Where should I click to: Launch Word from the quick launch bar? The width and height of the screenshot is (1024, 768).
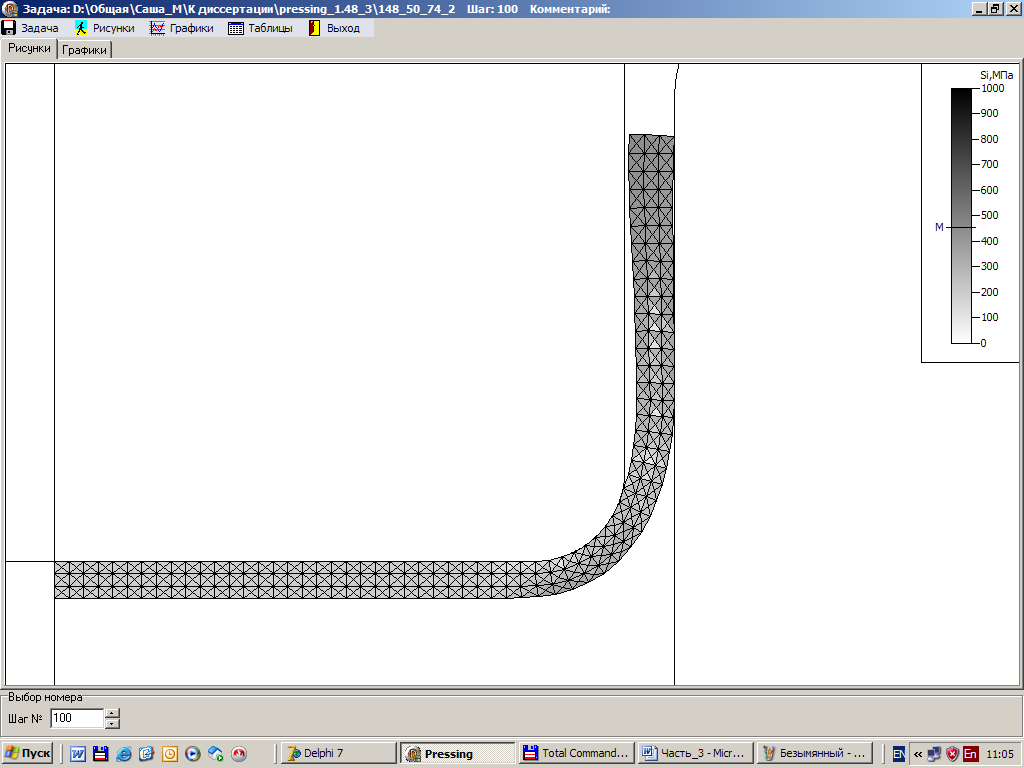[x=78, y=754]
